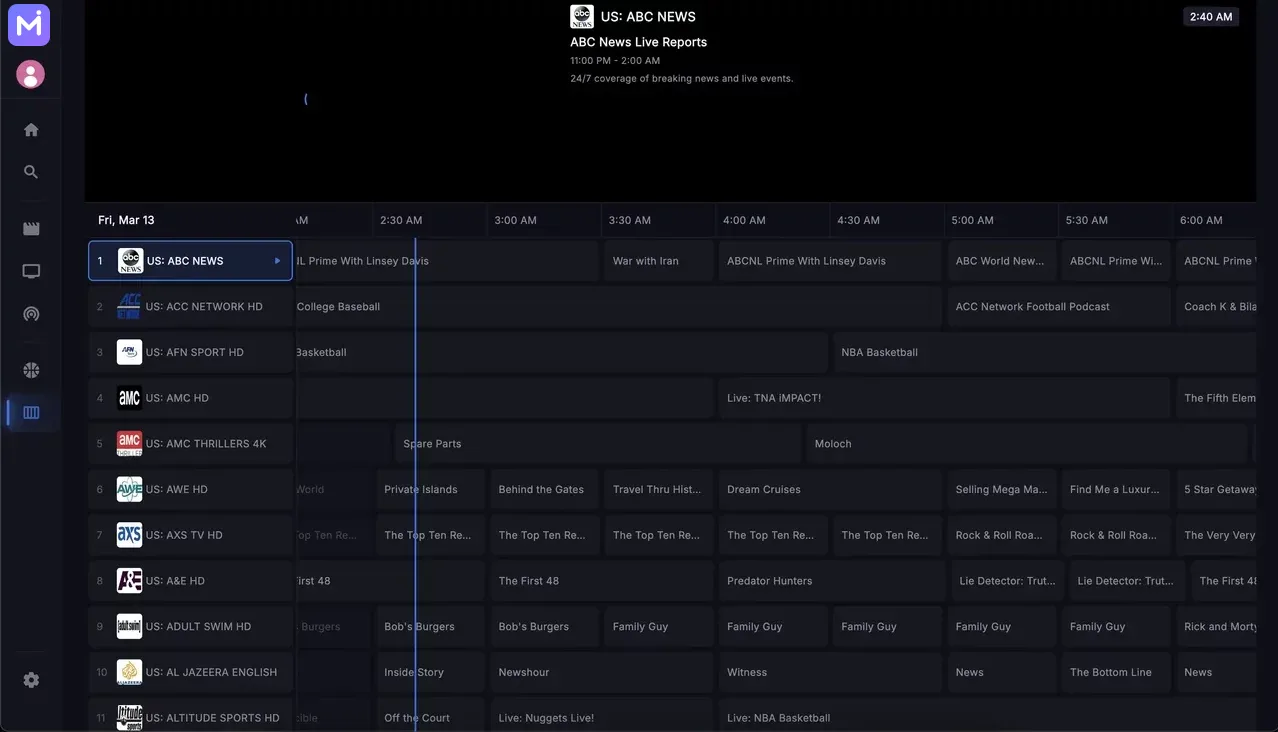This screenshot has width=1278, height=732.
Task: Select channel US: ACC NETWORK HD
Action: [190, 306]
